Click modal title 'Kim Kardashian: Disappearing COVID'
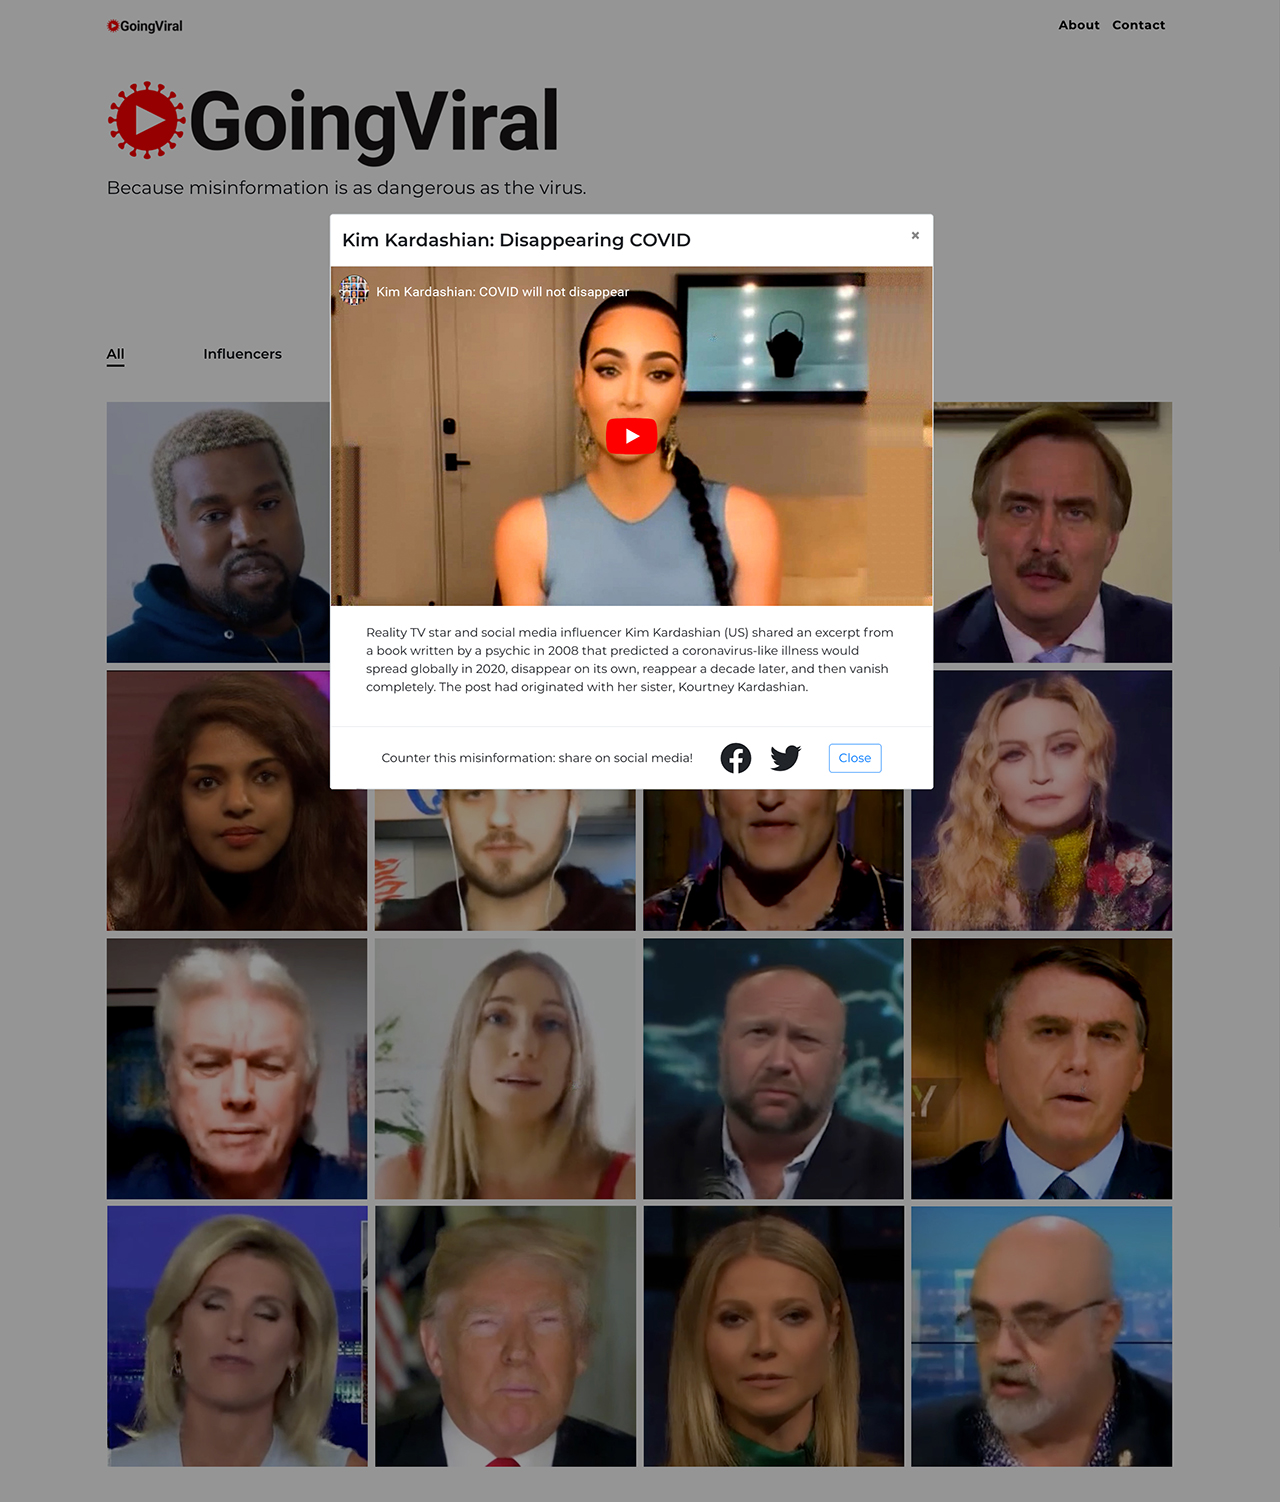Screen dimensions: 1280x1502 (516, 240)
